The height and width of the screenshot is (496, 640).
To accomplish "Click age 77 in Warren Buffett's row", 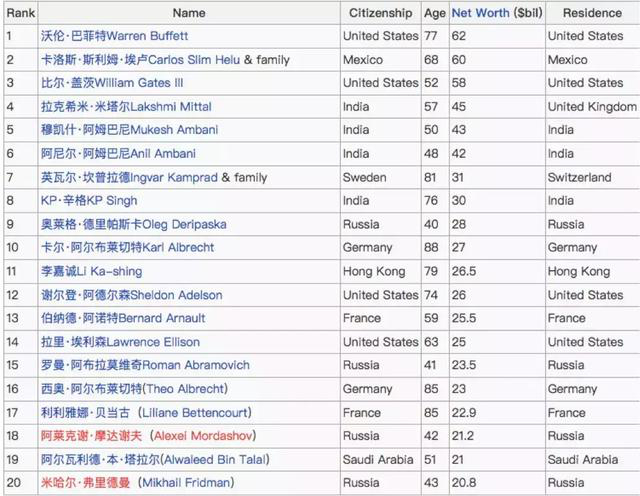I will pos(431,36).
